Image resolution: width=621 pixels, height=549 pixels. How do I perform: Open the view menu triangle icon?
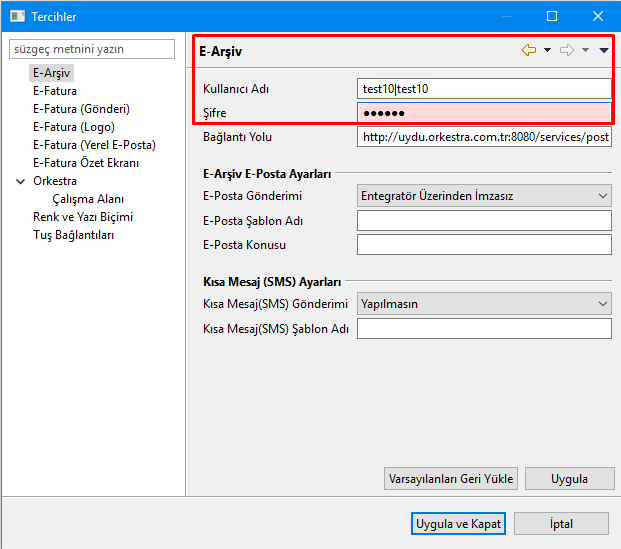tap(604, 50)
